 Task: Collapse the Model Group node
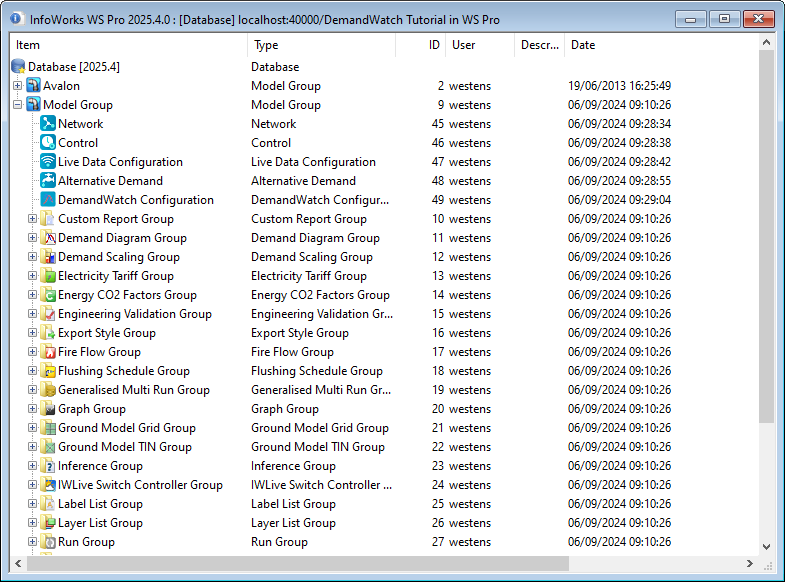tap(18, 105)
